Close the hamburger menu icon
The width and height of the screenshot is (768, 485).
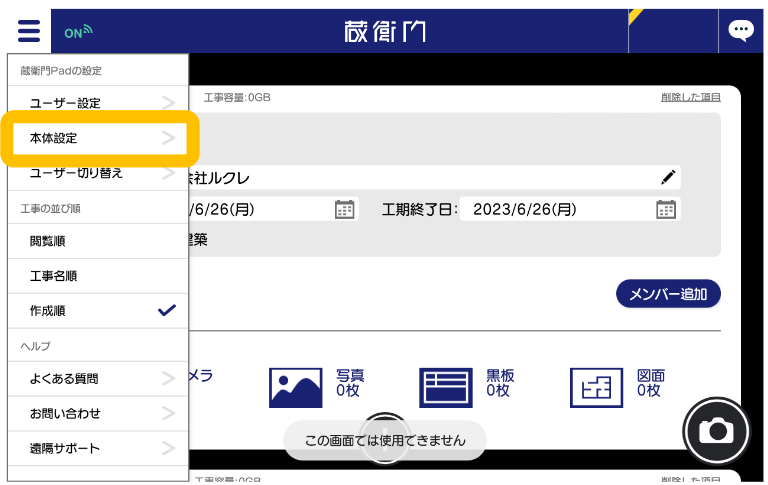tap(29, 31)
